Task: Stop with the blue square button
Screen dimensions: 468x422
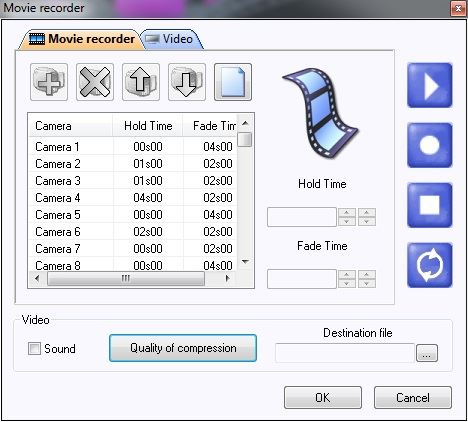Action: tap(430, 205)
